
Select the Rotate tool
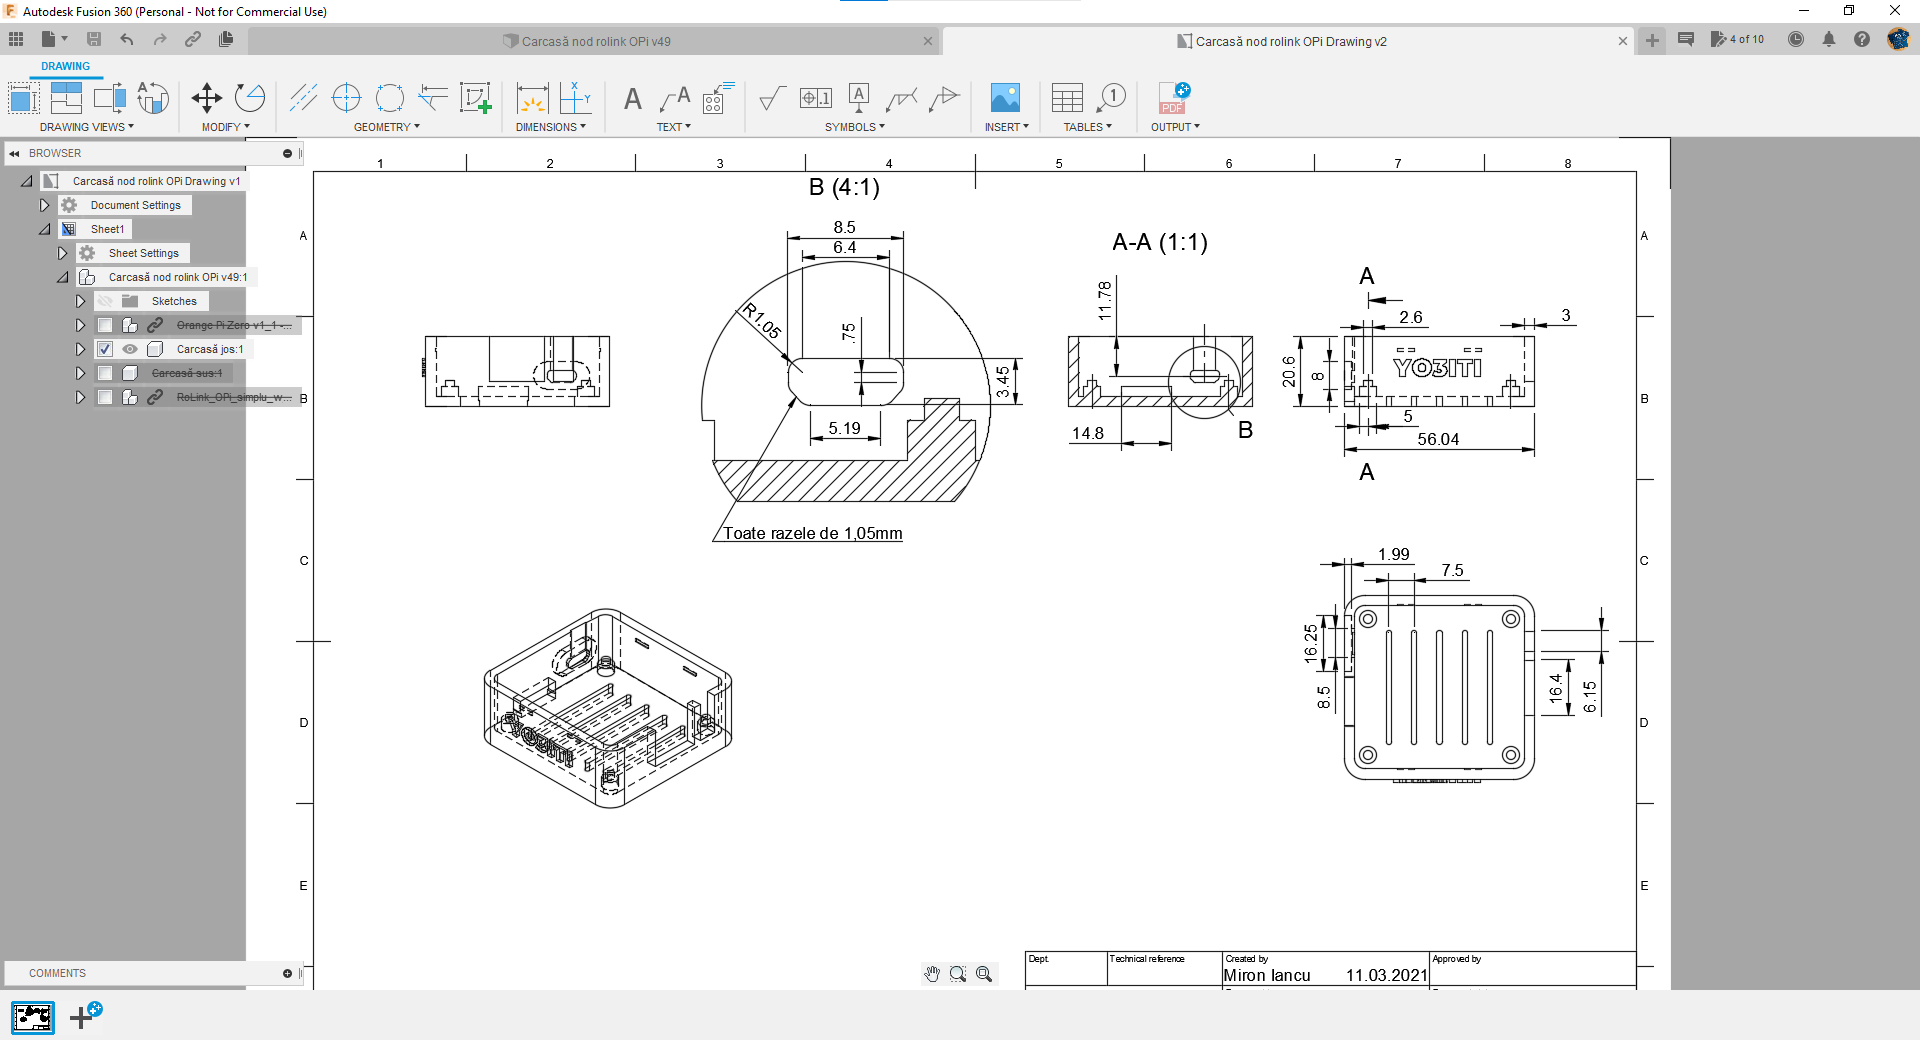250,98
